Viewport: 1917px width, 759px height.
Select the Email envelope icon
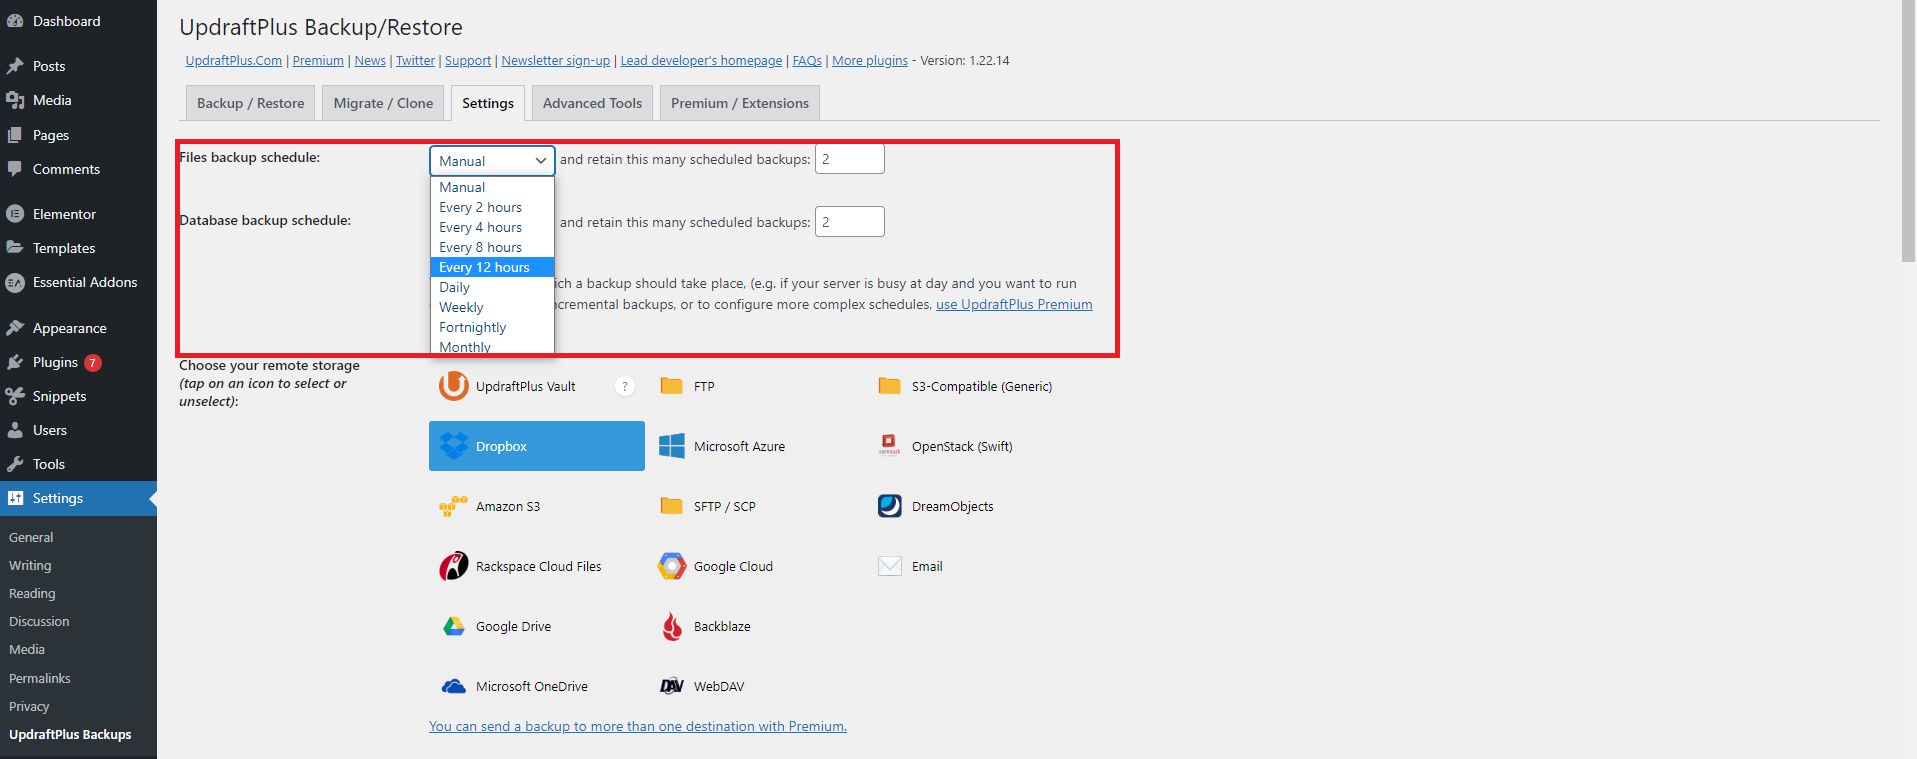point(890,566)
